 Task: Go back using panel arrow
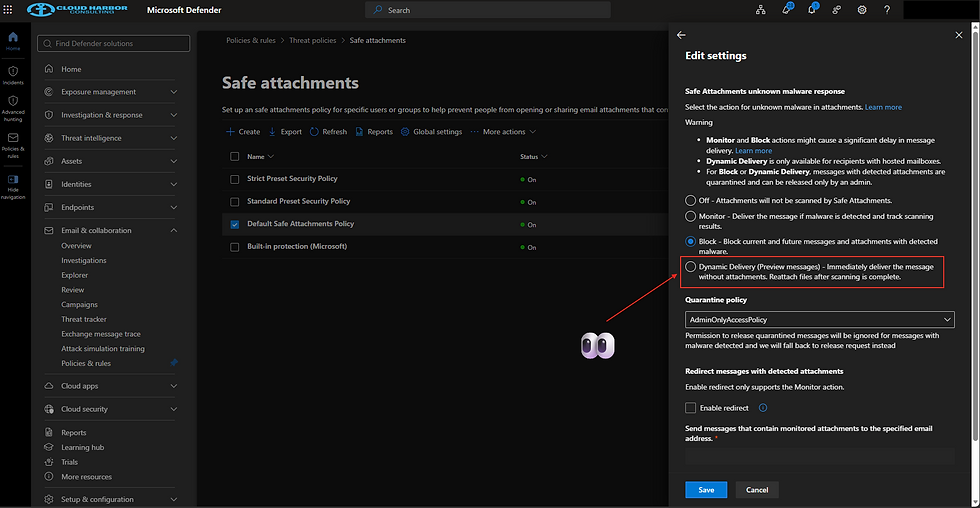pos(681,35)
